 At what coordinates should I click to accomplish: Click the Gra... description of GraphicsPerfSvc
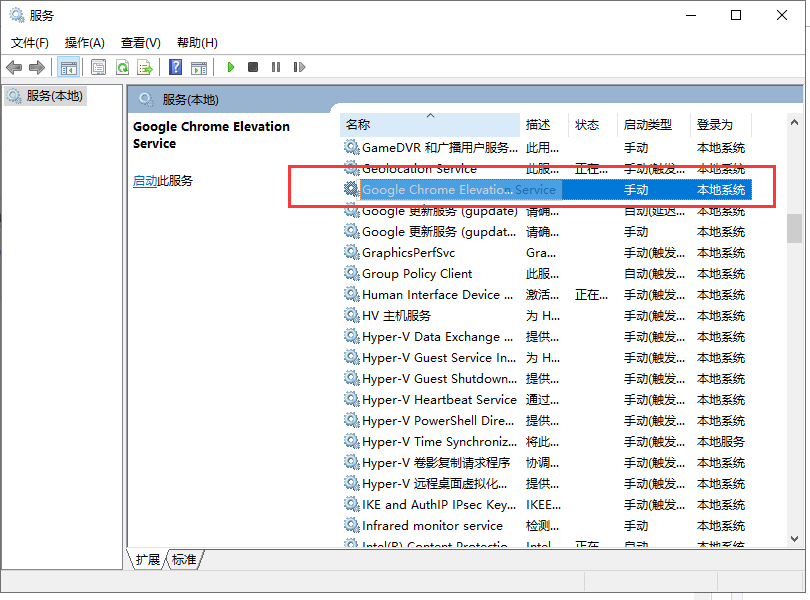[541, 253]
